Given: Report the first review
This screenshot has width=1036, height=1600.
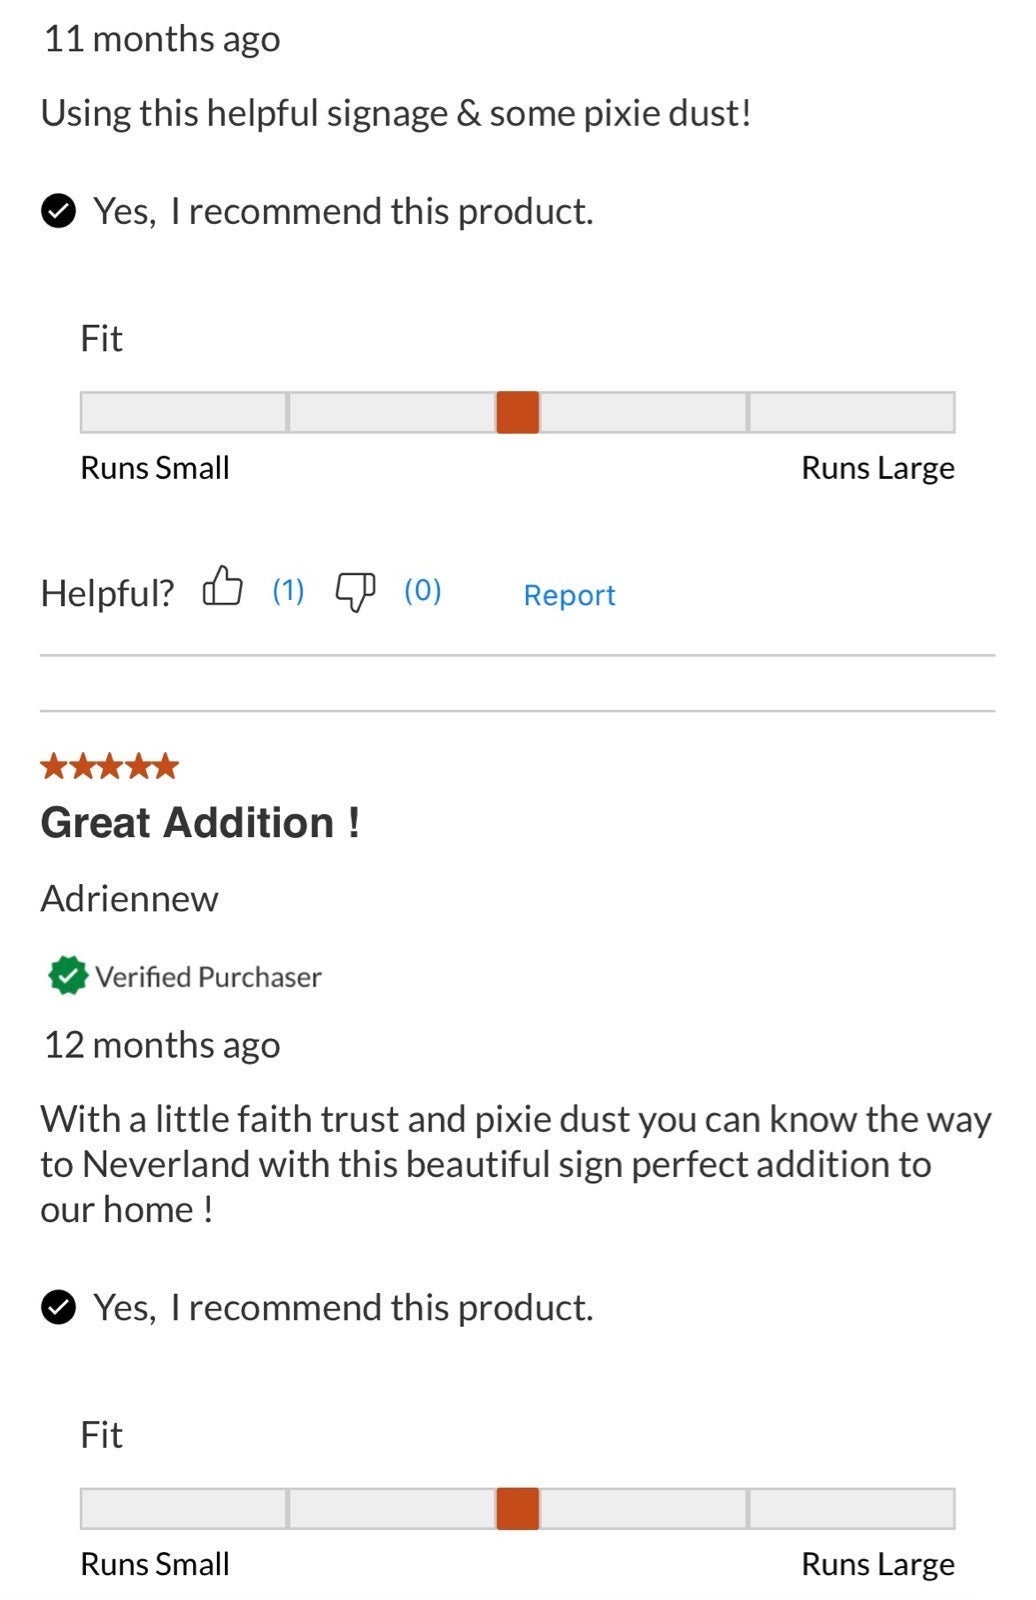Looking at the screenshot, I should coord(569,595).
